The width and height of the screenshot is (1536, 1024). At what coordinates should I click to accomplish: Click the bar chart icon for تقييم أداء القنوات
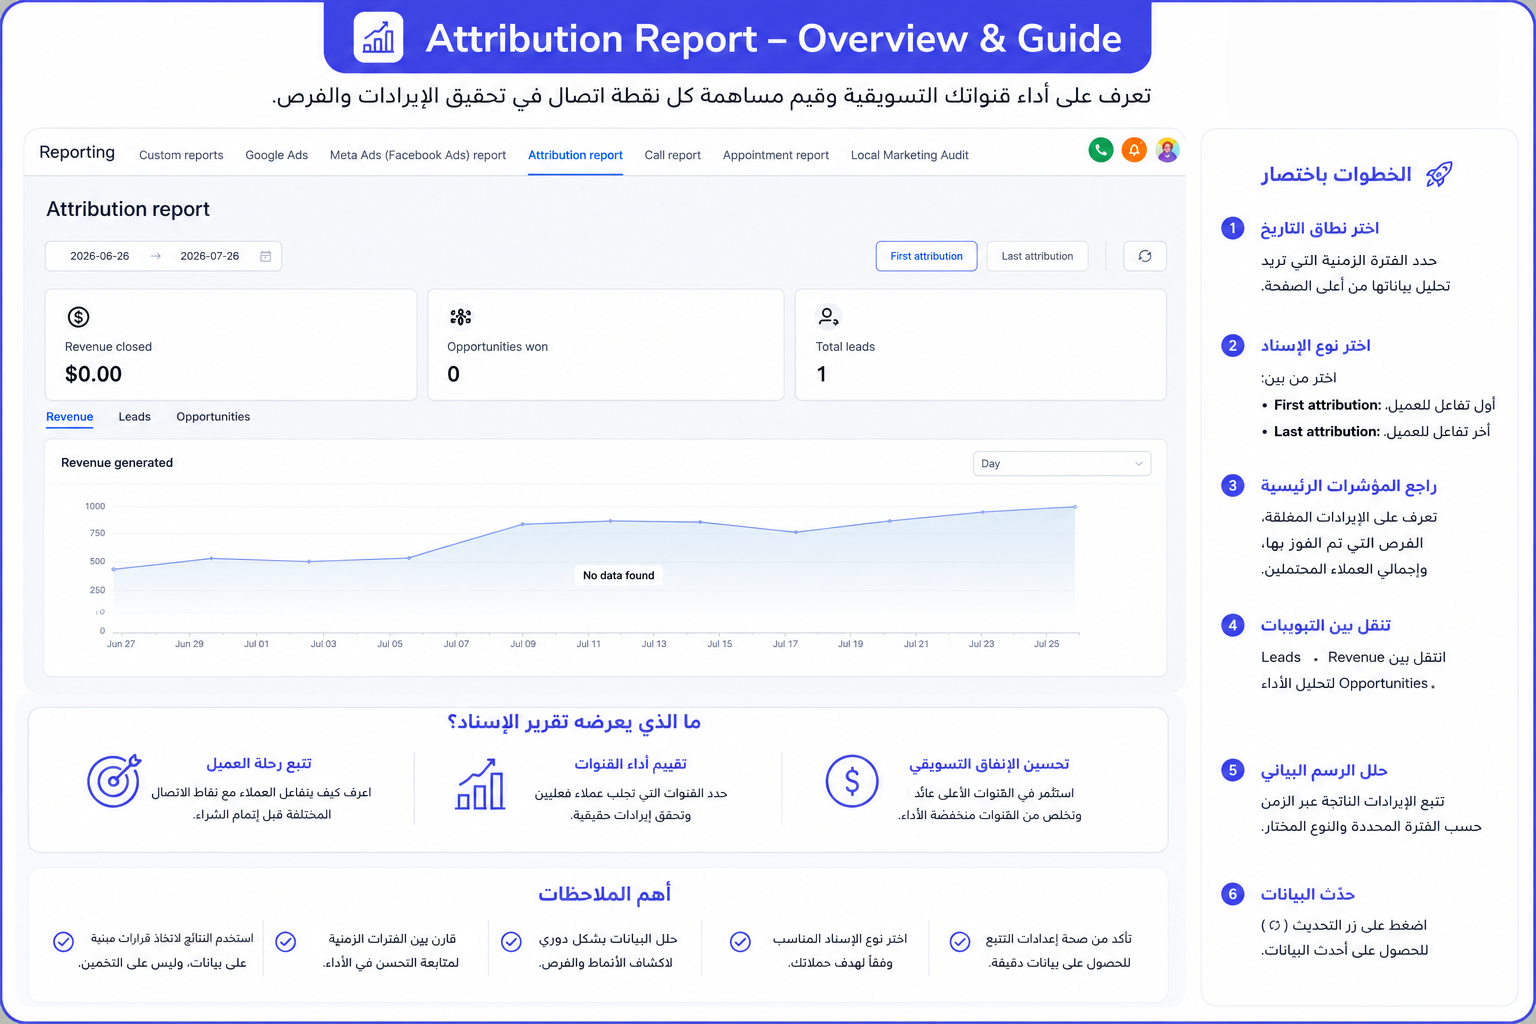[x=481, y=783]
